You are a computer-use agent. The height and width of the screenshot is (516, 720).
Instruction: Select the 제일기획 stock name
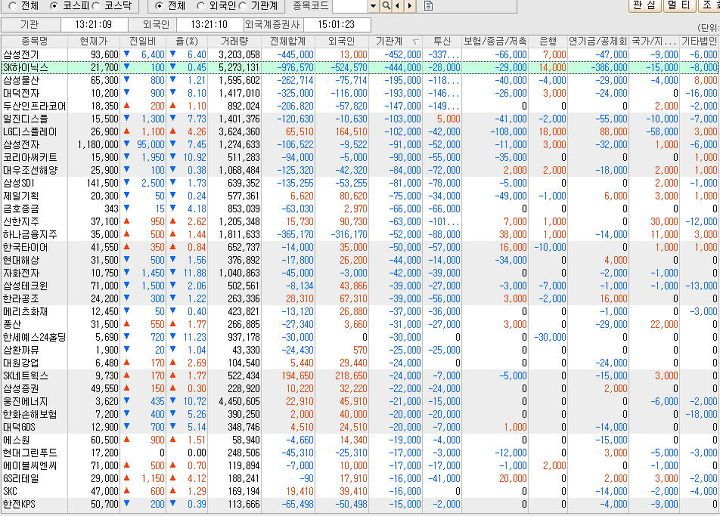click(21, 196)
